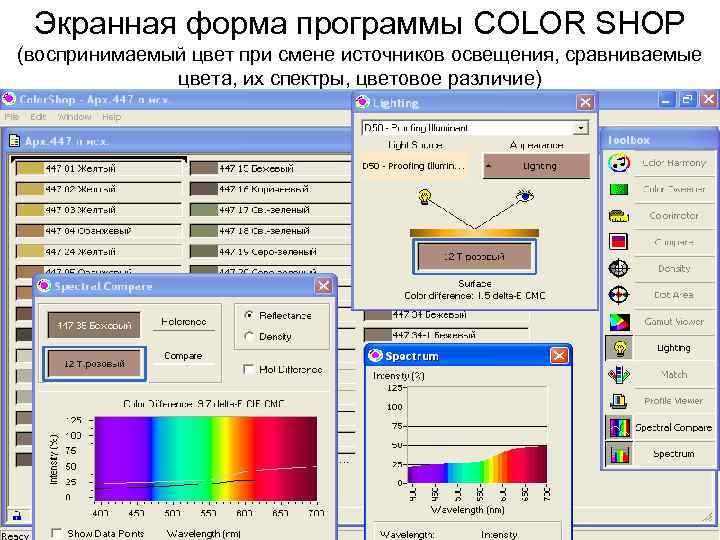Screen dimensions: 720x540
Task: Click the Spectrum label button in Toolbox
Action: tap(674, 454)
